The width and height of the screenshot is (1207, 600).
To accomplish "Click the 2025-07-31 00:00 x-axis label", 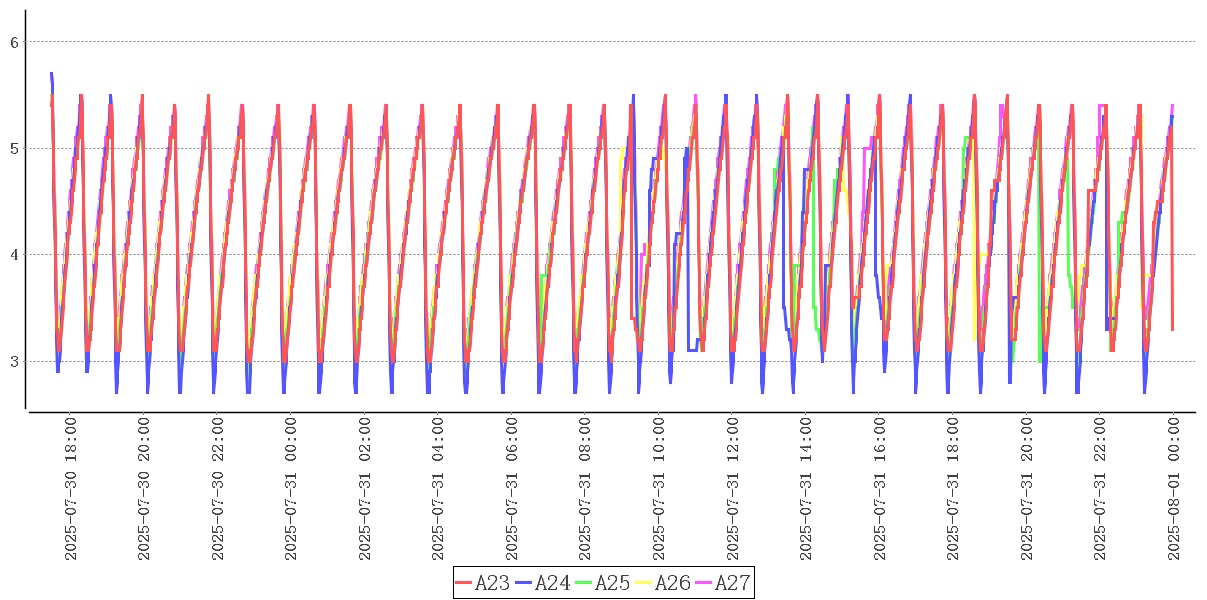I will (291, 489).
